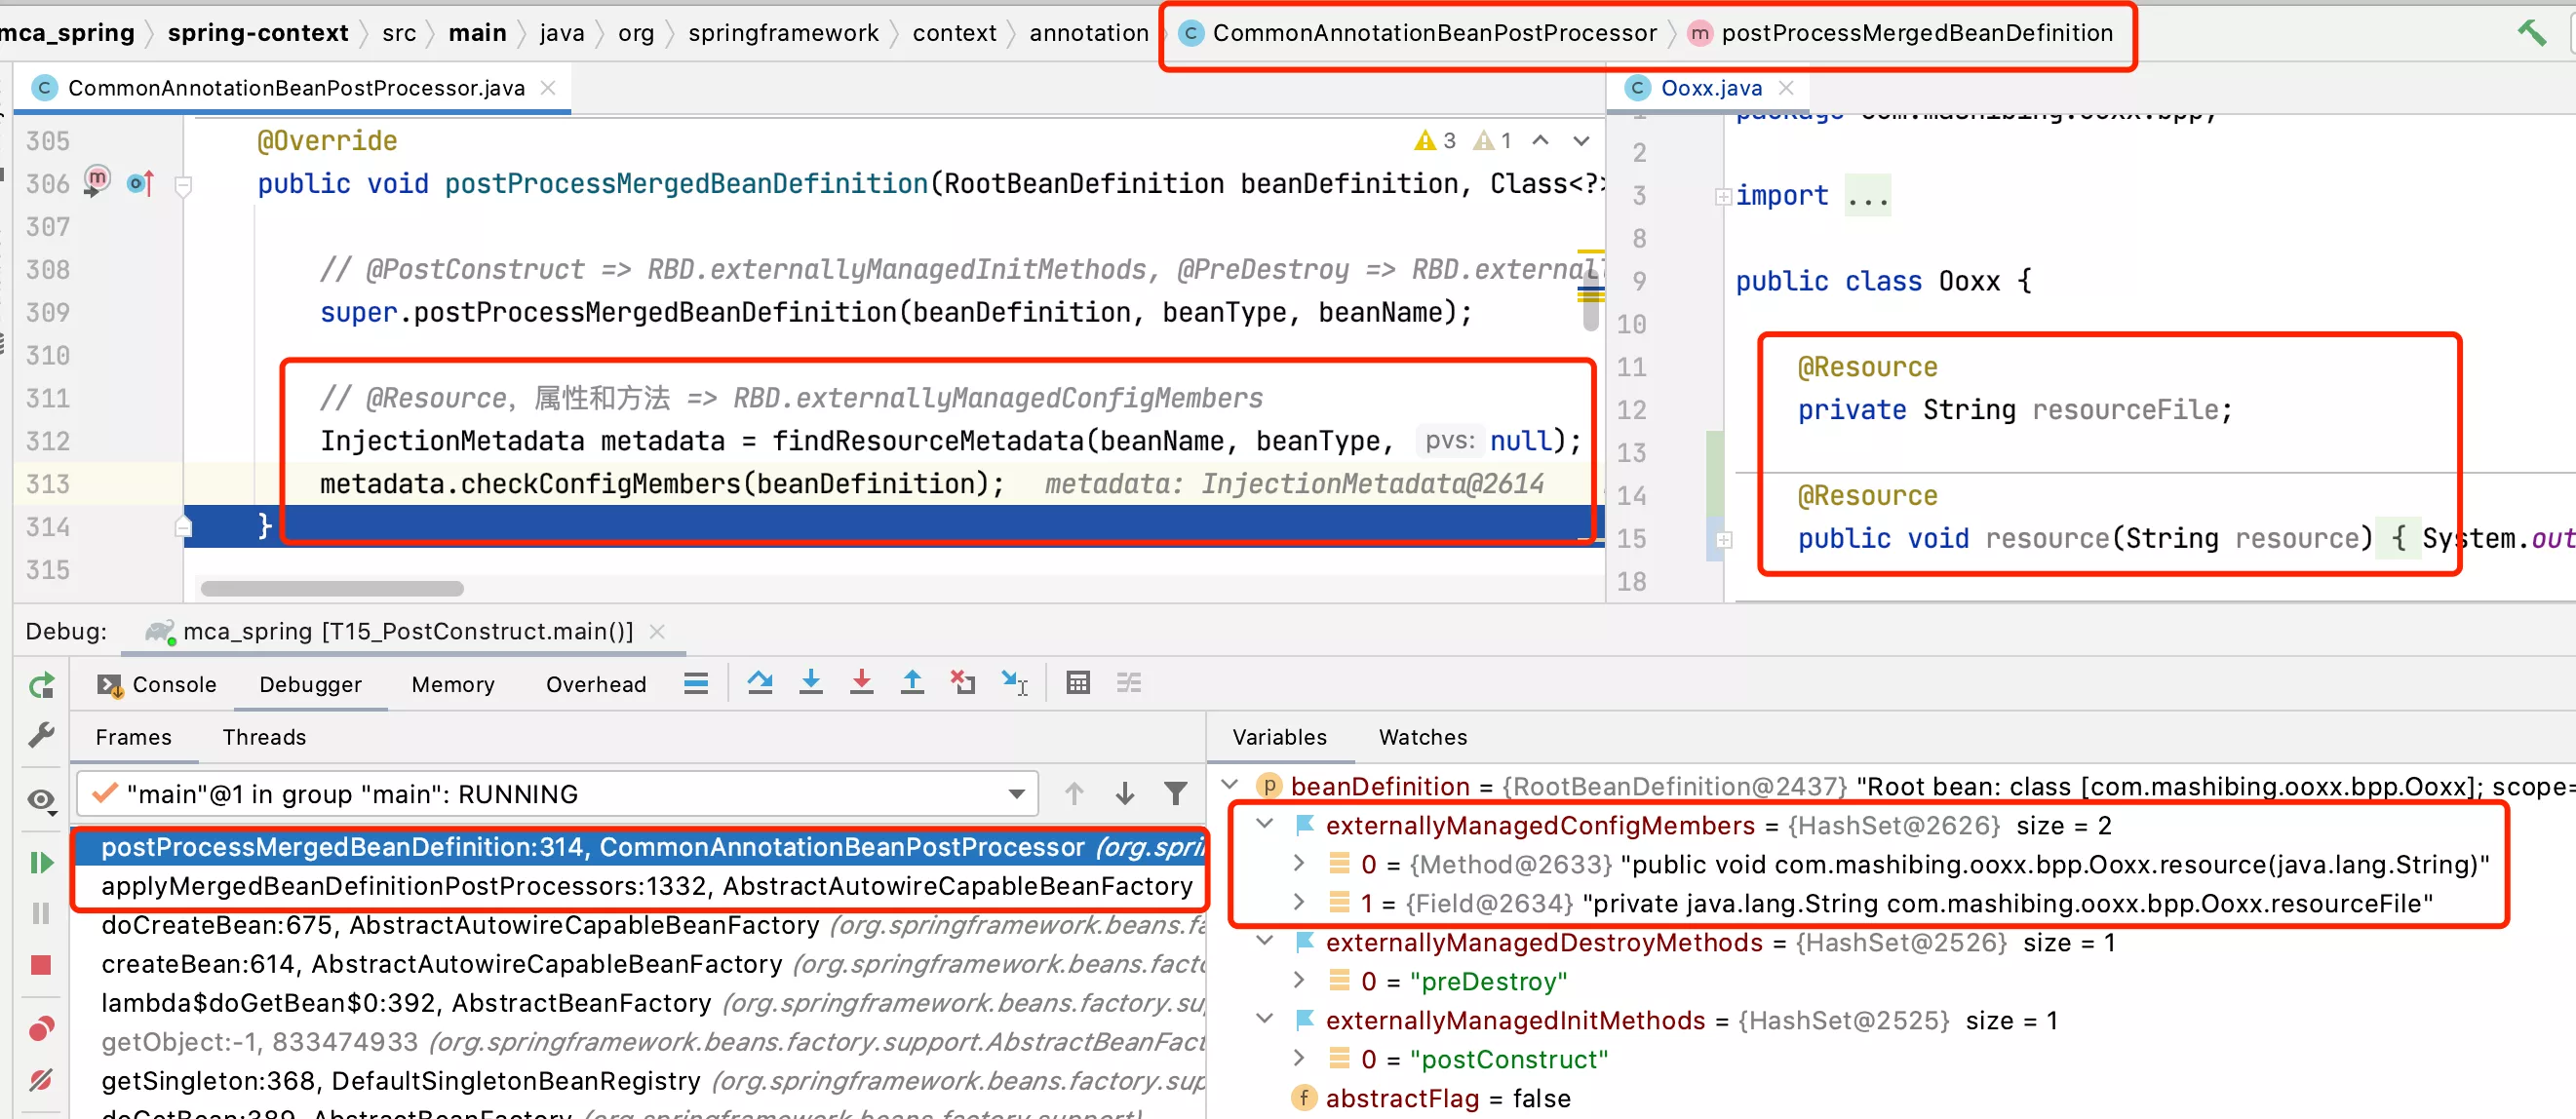Image resolution: width=2576 pixels, height=1119 pixels.
Task: Expand the "preDestroy" entry
Action: click(1299, 980)
